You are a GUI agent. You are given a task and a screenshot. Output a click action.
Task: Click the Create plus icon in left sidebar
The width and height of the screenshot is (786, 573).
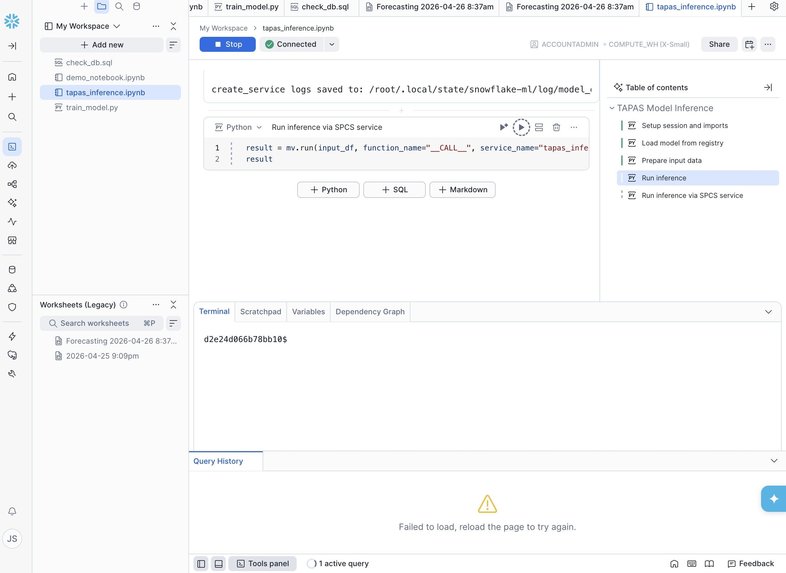pyautogui.click(x=12, y=97)
